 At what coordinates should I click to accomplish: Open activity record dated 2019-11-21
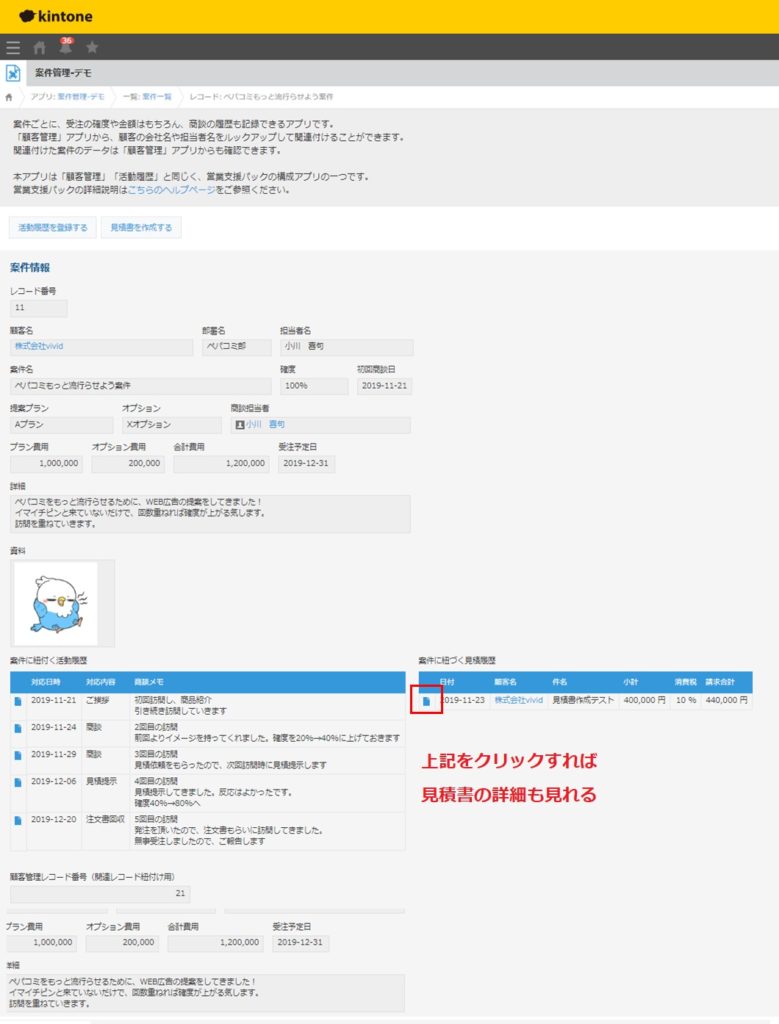18,701
